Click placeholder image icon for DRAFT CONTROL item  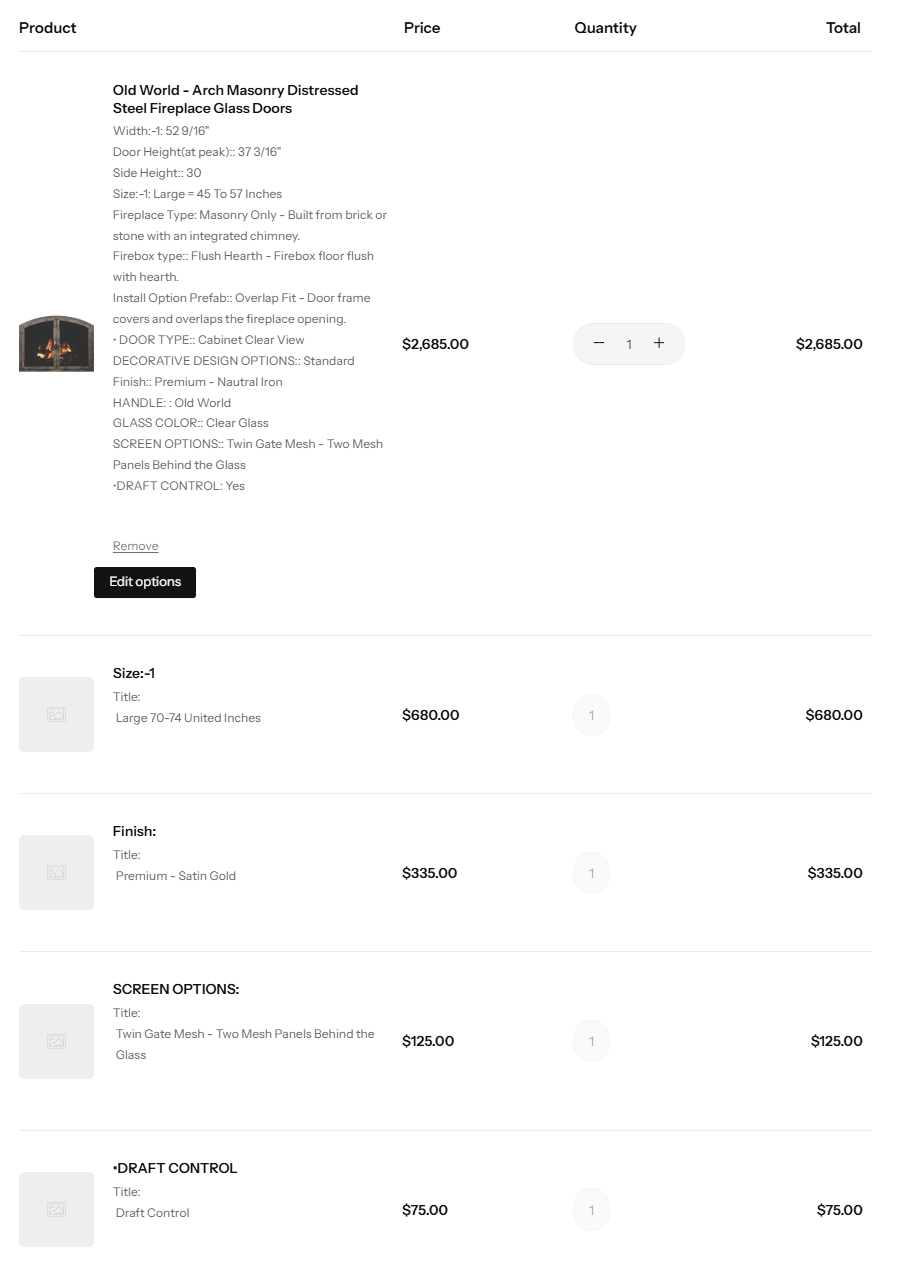click(x=56, y=1209)
